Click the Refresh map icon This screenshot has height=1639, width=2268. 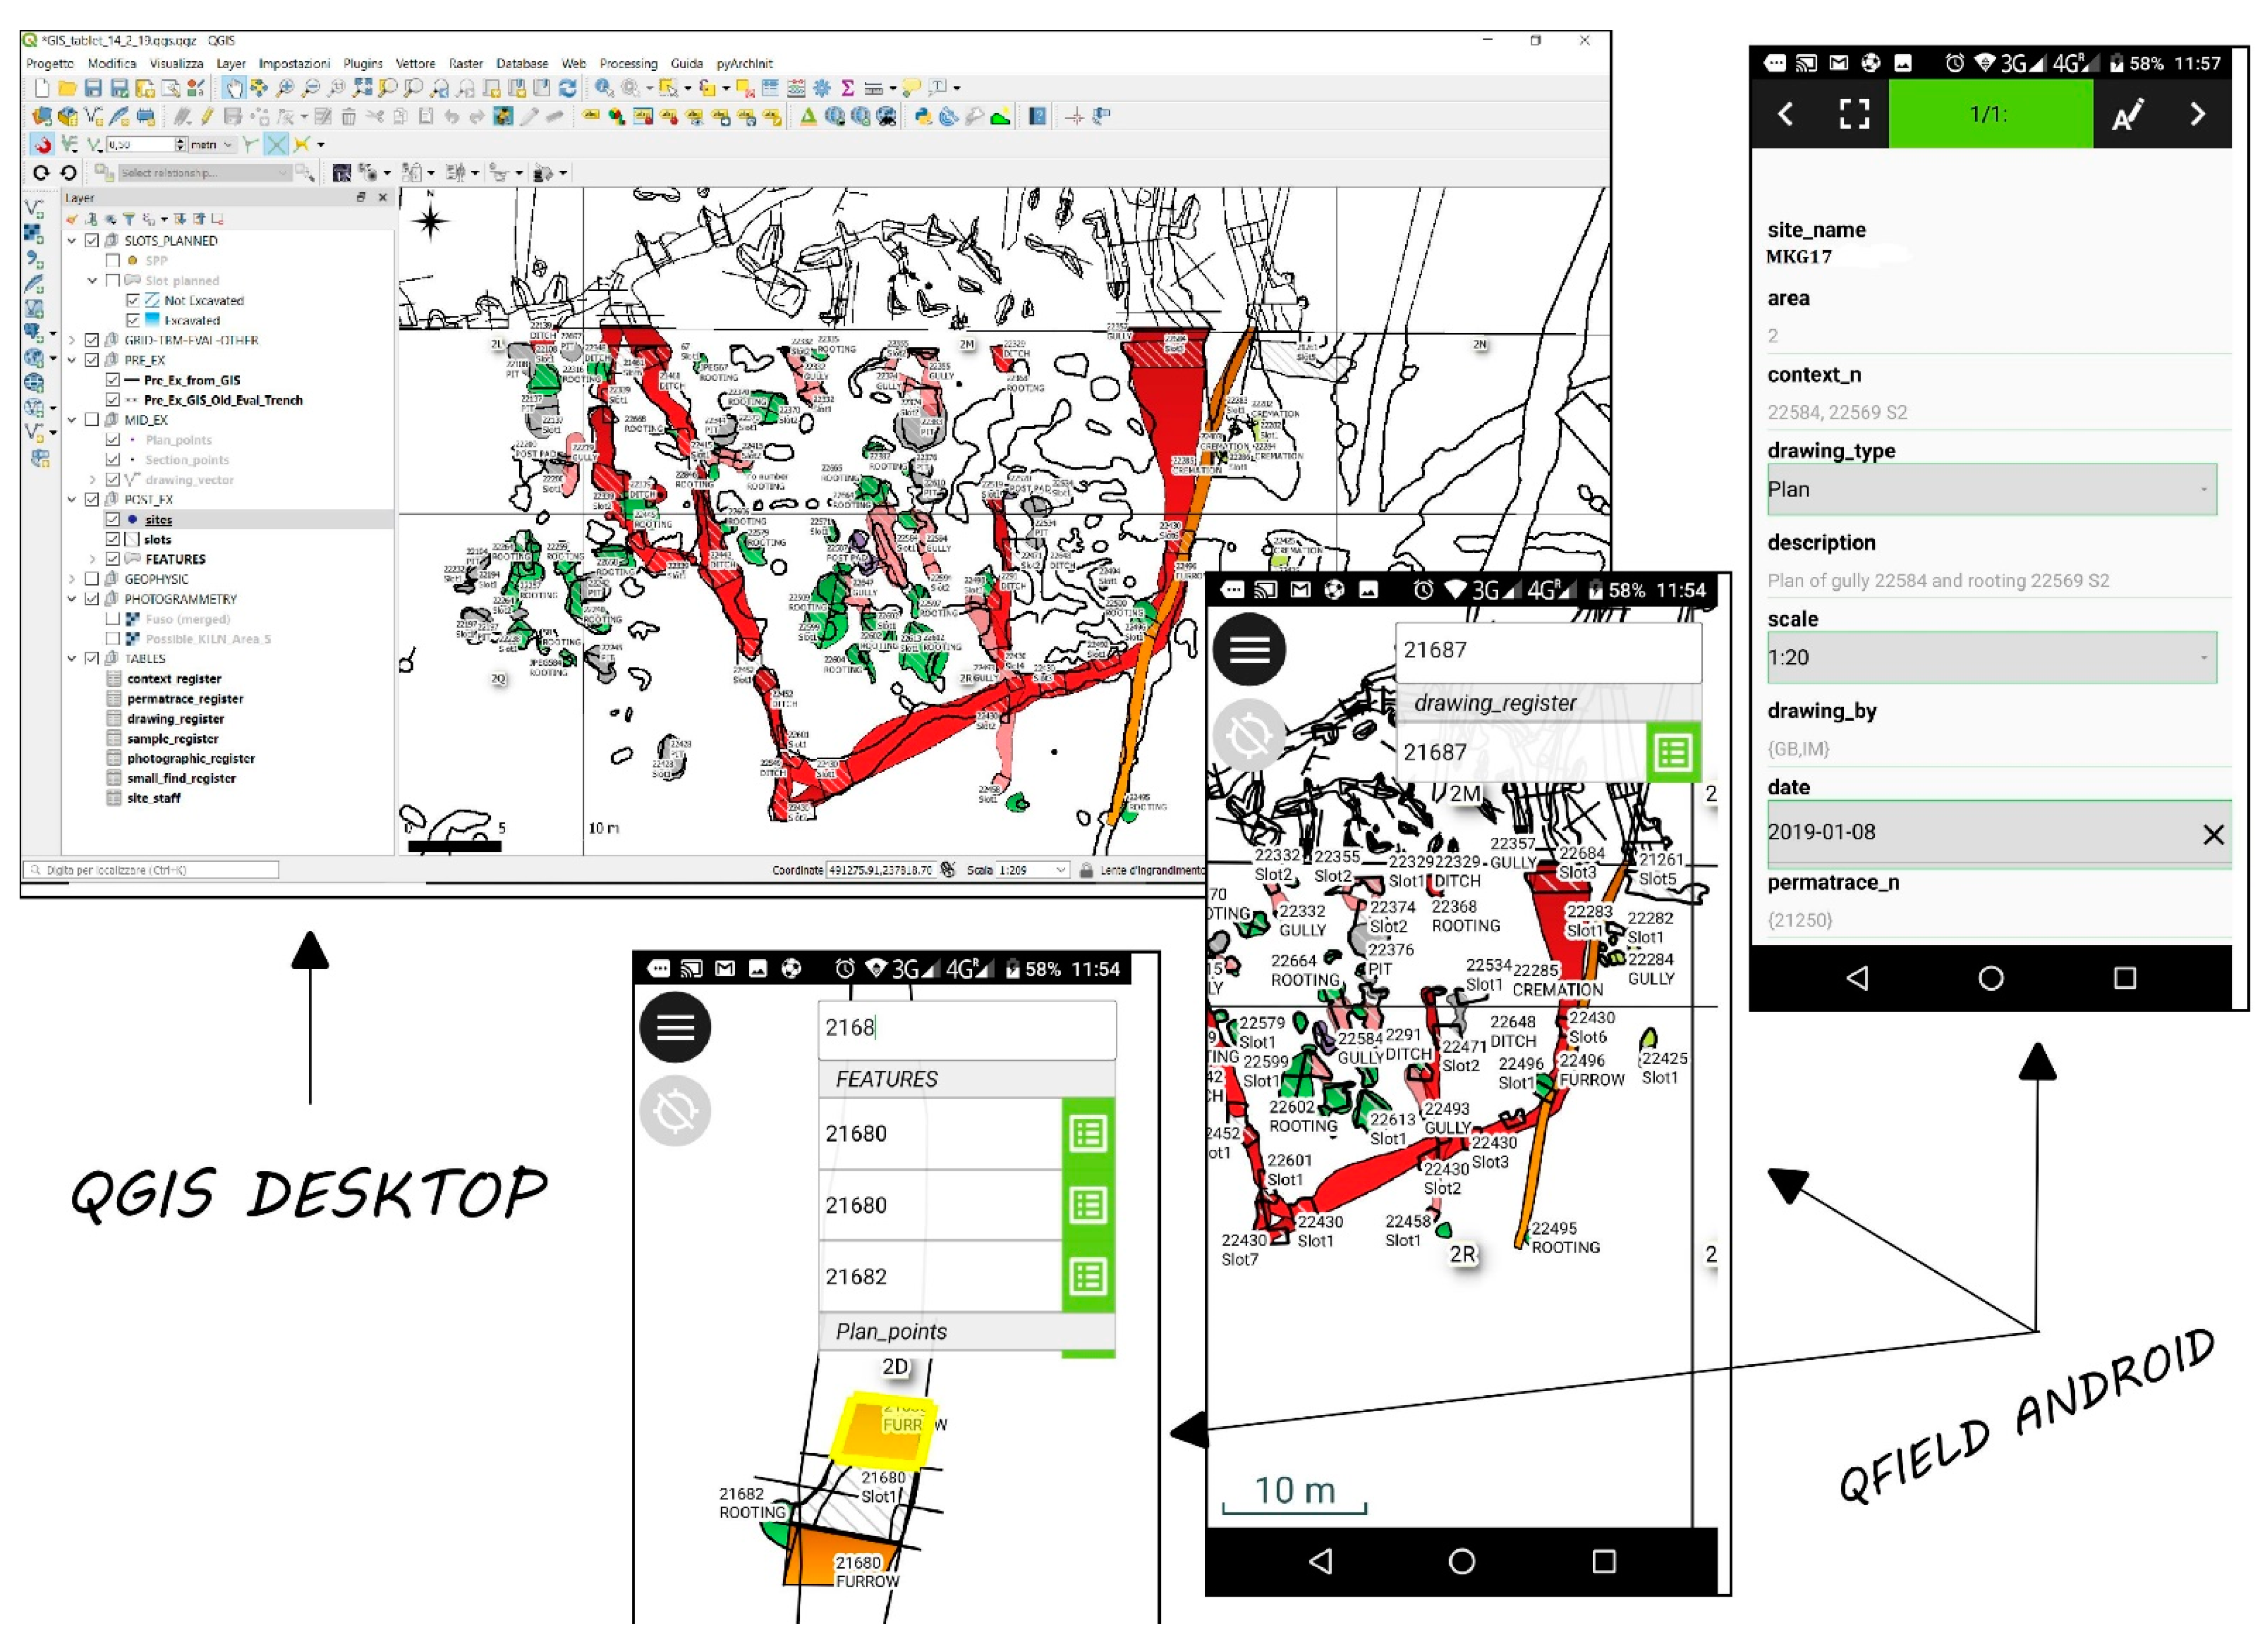(568, 88)
